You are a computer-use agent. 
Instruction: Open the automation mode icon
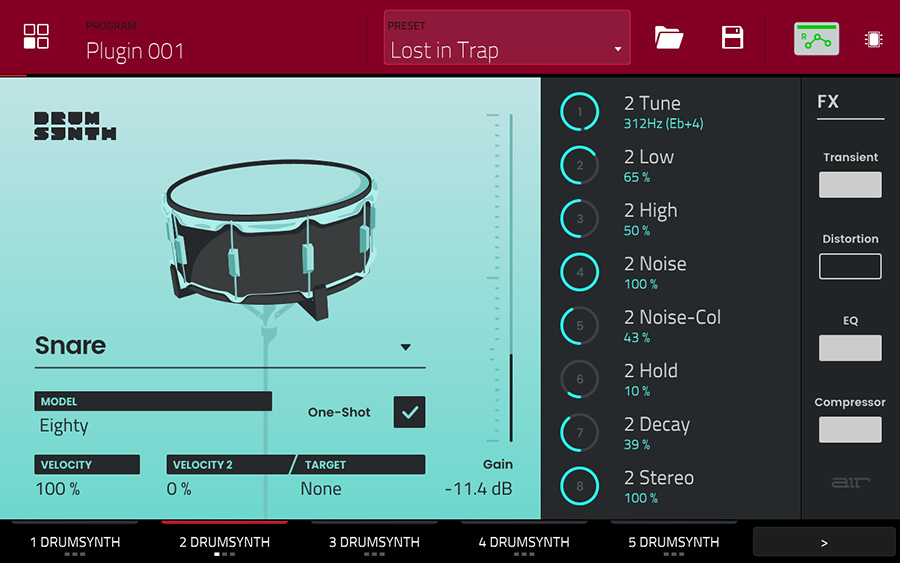[816, 38]
